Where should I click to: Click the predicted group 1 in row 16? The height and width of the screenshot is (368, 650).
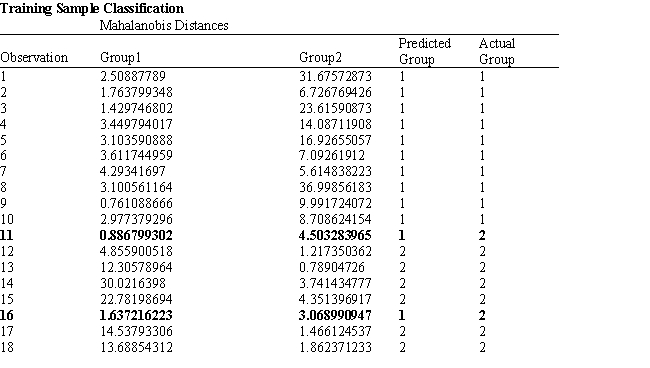[x=402, y=315]
